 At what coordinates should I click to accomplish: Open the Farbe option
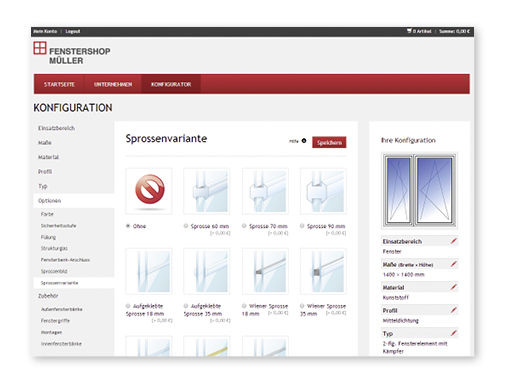click(47, 214)
